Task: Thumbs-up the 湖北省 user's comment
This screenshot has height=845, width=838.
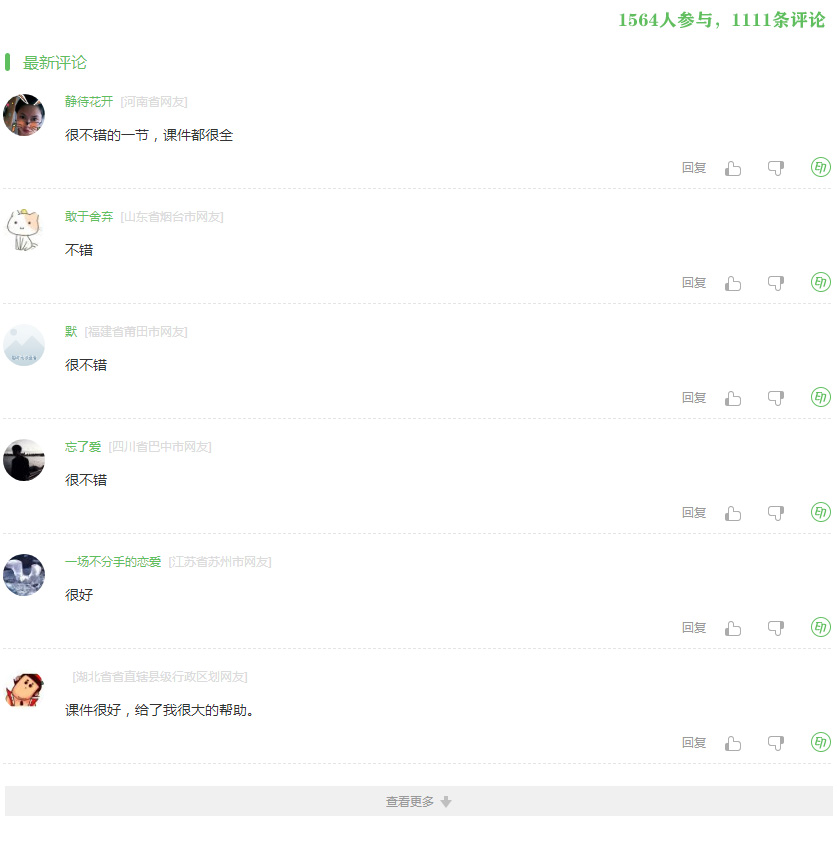Action: pyautogui.click(x=733, y=744)
